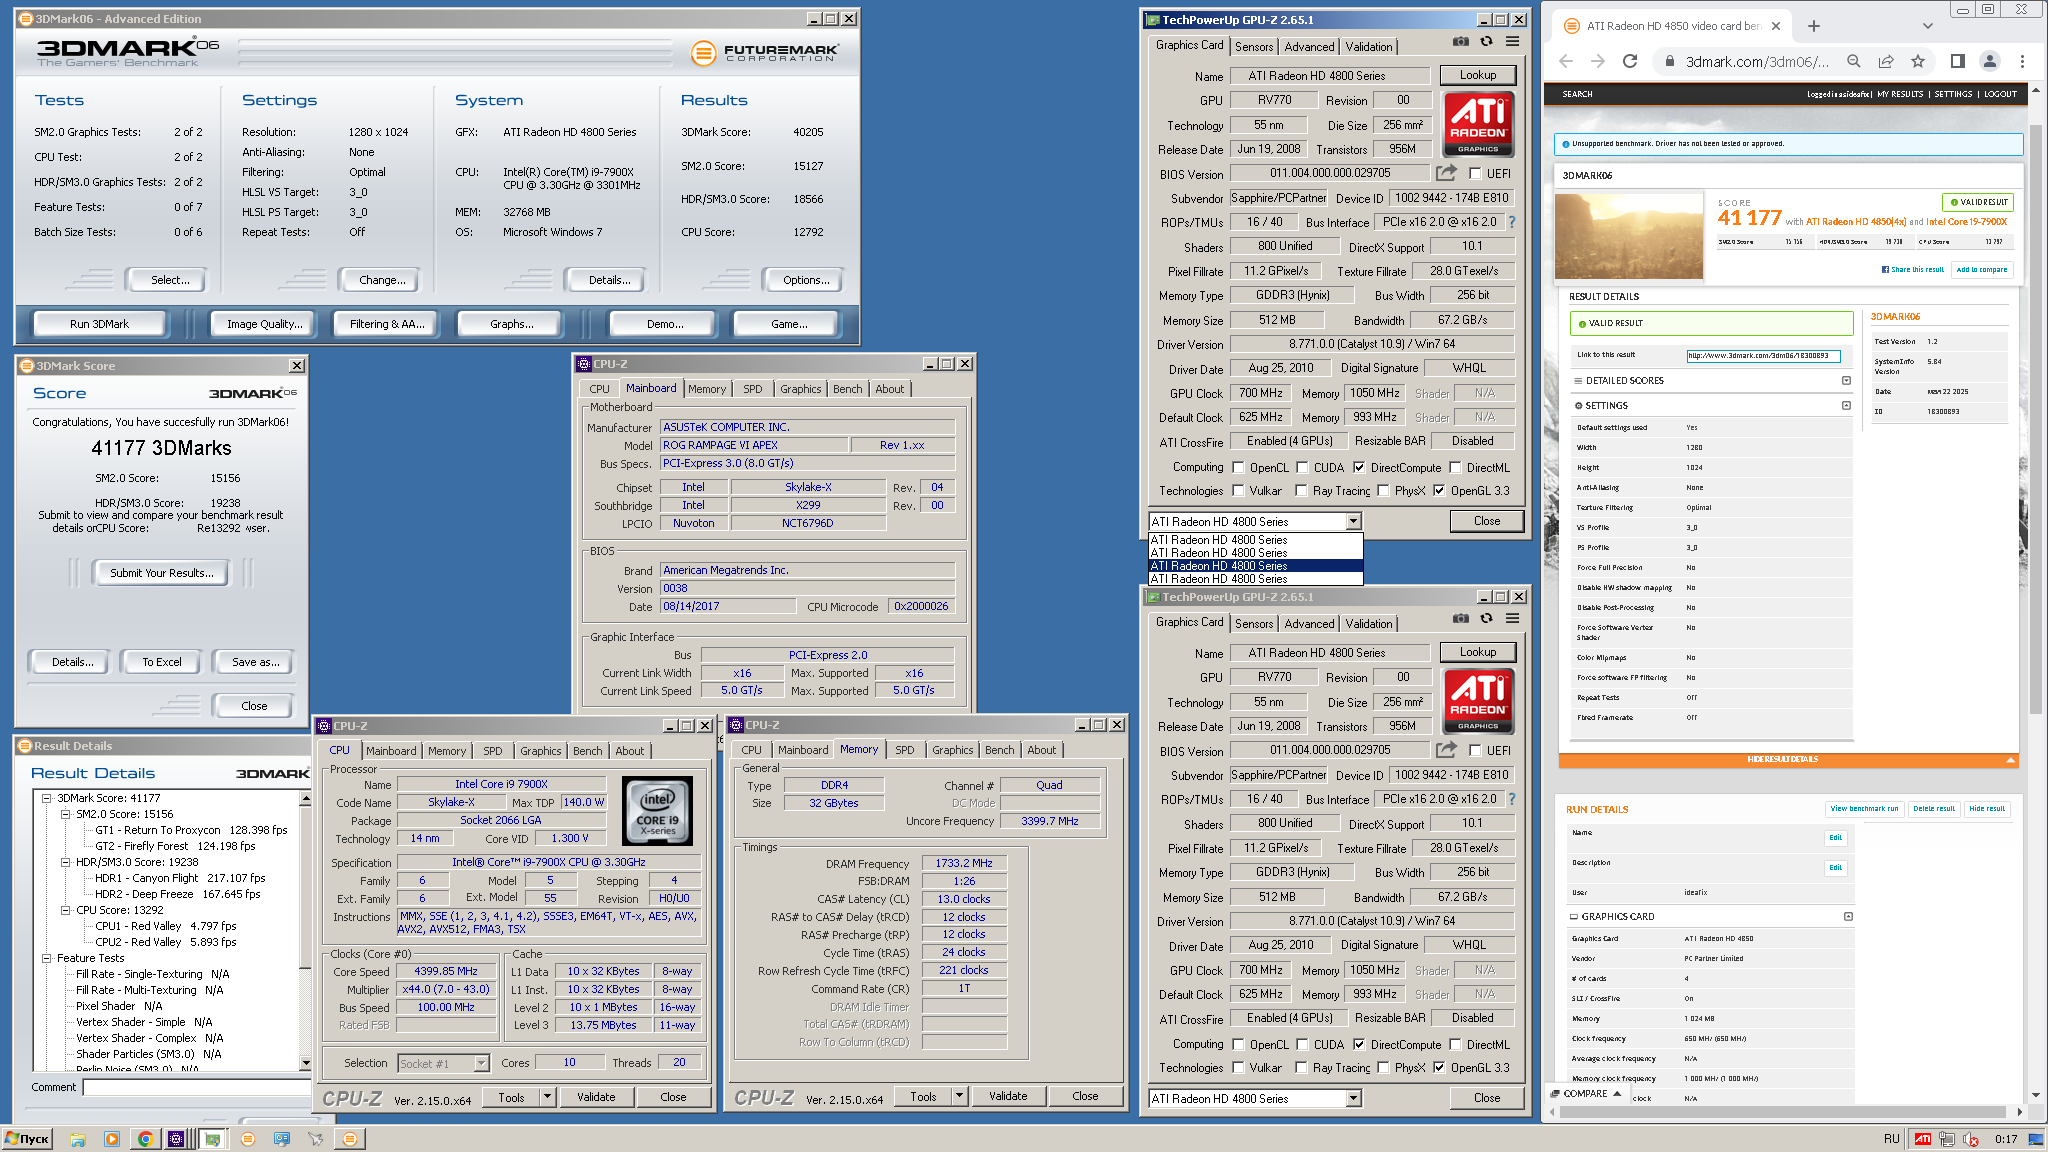2048x1152 pixels.
Task: Toggle OpenGL 3.3 checkbox in bottom GPU-Z
Action: (x=1439, y=1067)
